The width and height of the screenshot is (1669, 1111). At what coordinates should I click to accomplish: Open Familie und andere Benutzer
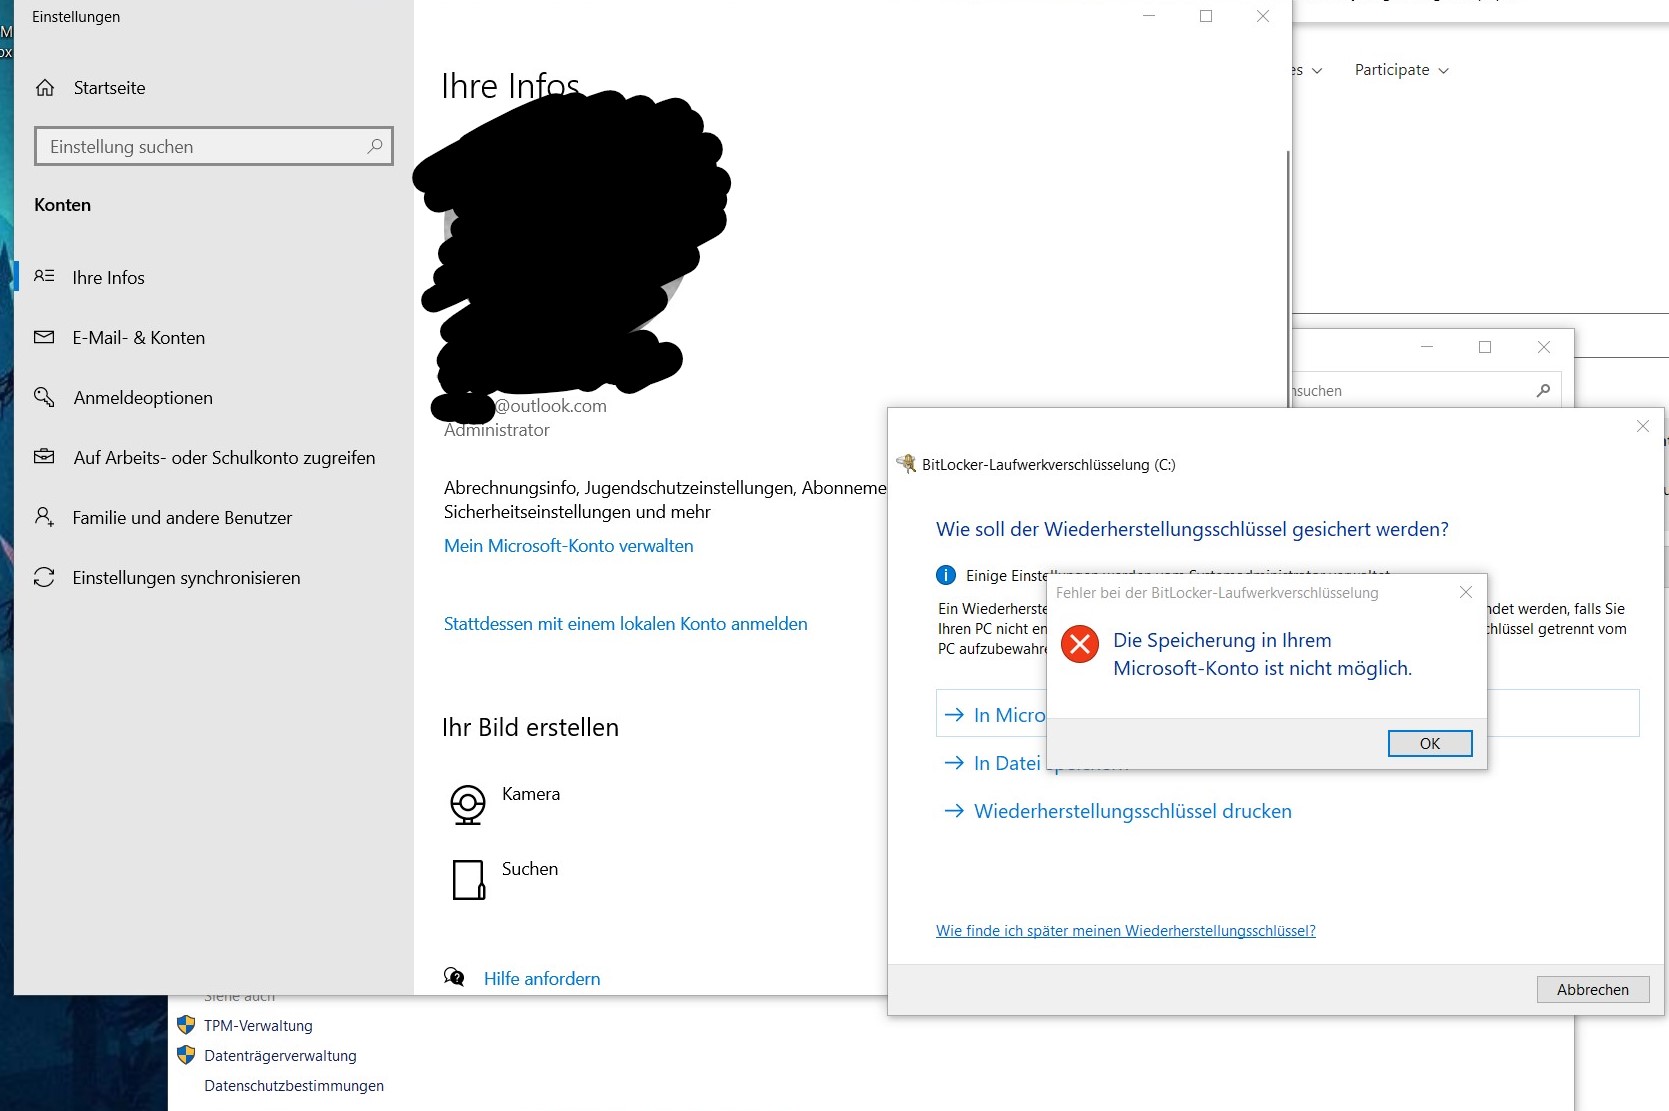(x=182, y=517)
